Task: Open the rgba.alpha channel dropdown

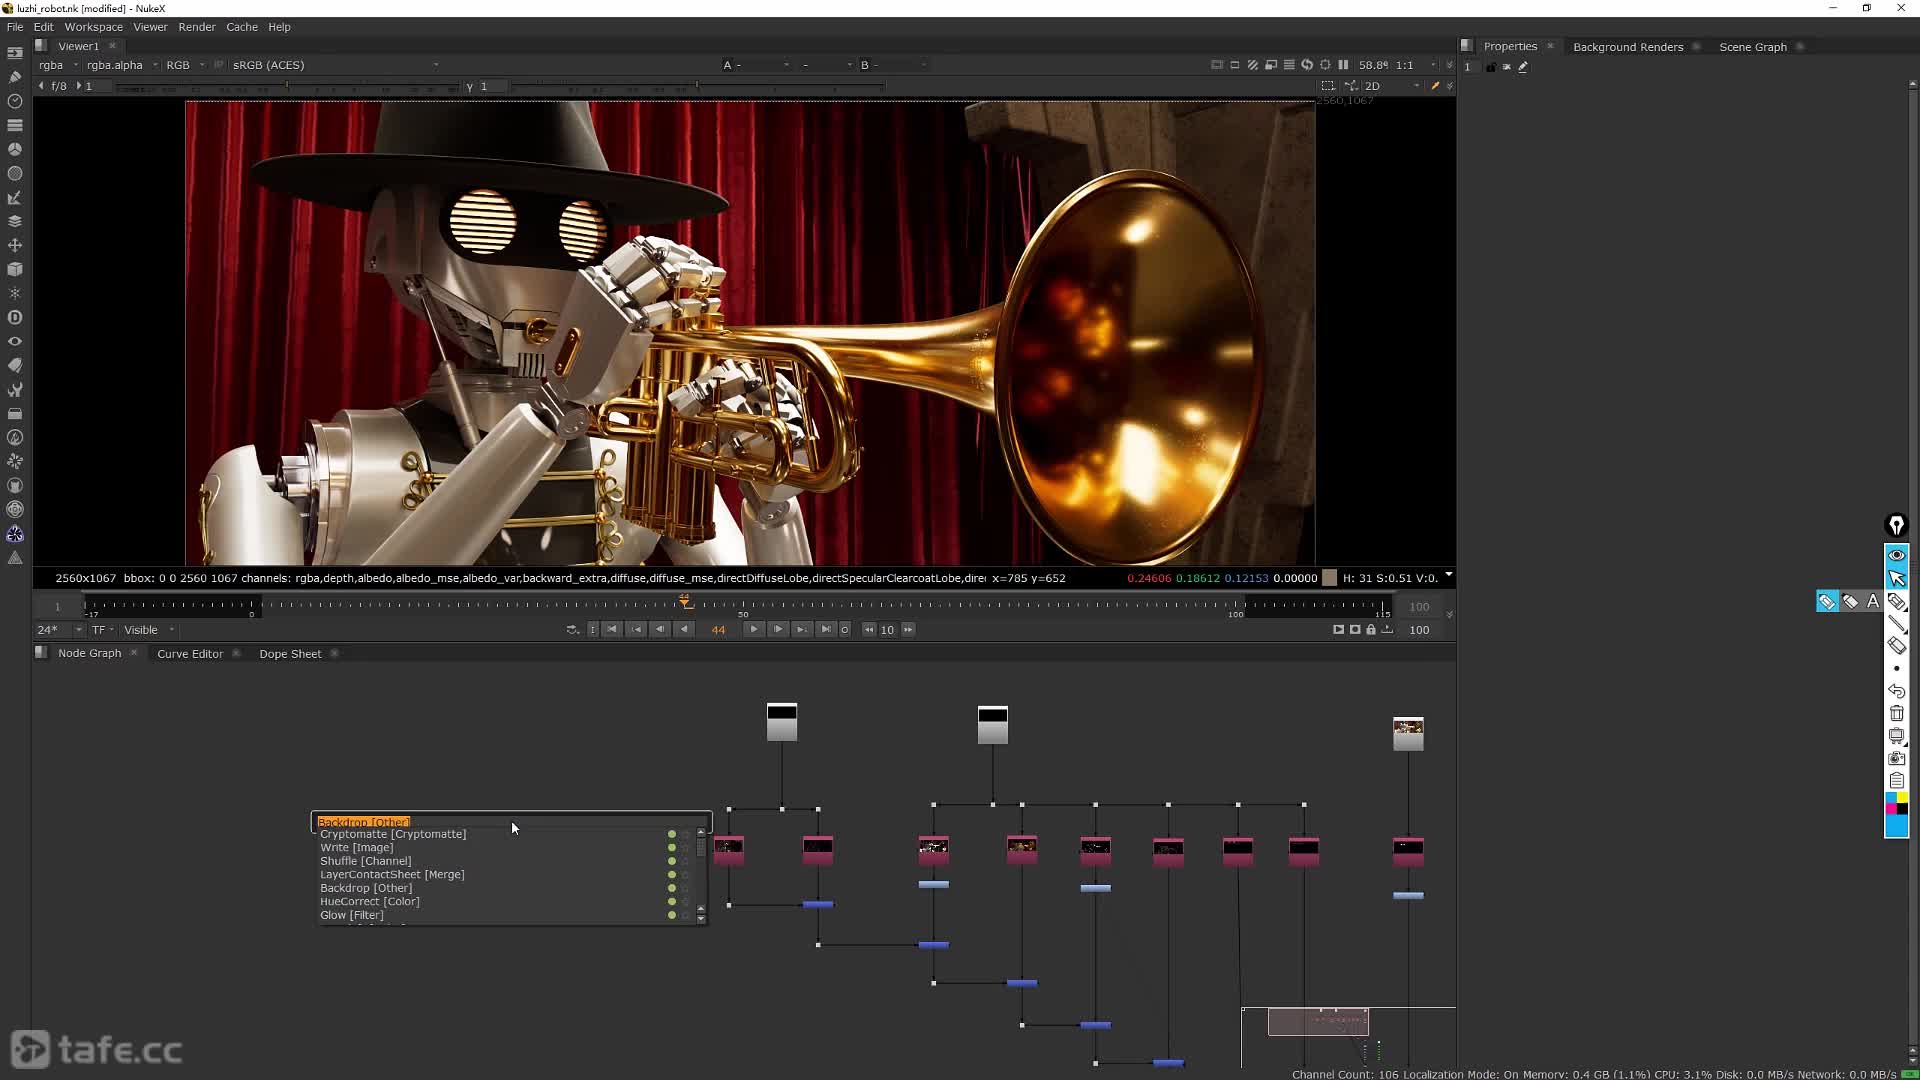Action: (122, 65)
